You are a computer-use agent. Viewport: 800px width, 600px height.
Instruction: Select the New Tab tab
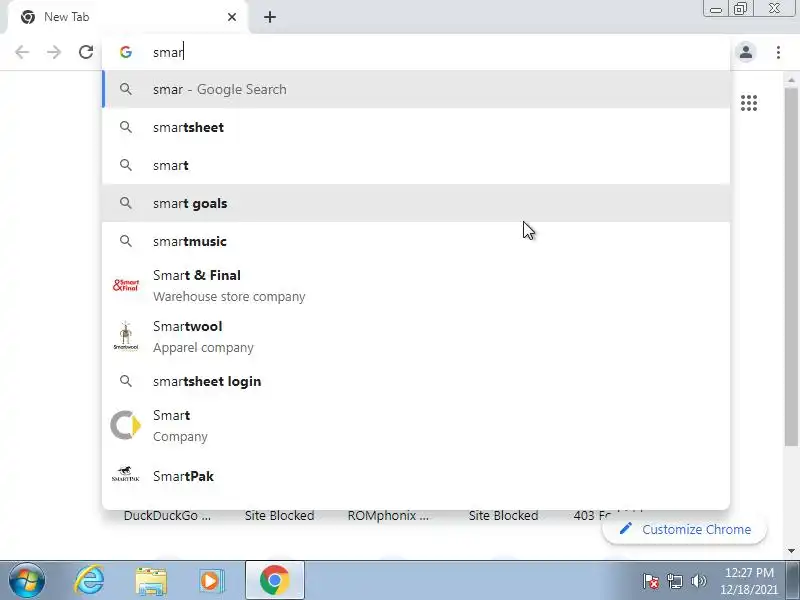coord(128,17)
